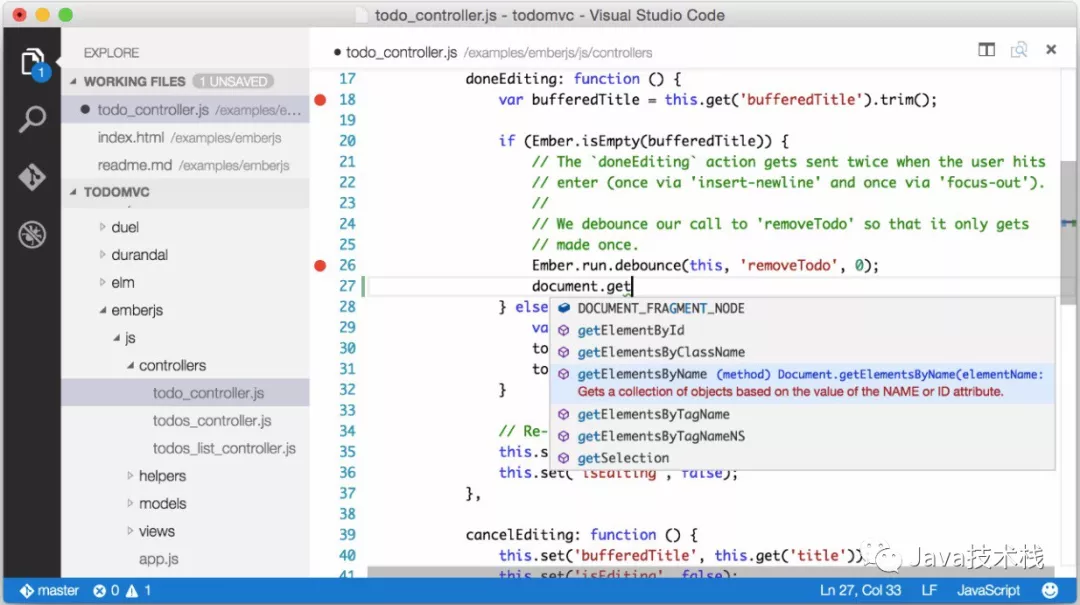Click the 1 UNSAVED badge
Screen dimensions: 1080x605
coord(233,81)
